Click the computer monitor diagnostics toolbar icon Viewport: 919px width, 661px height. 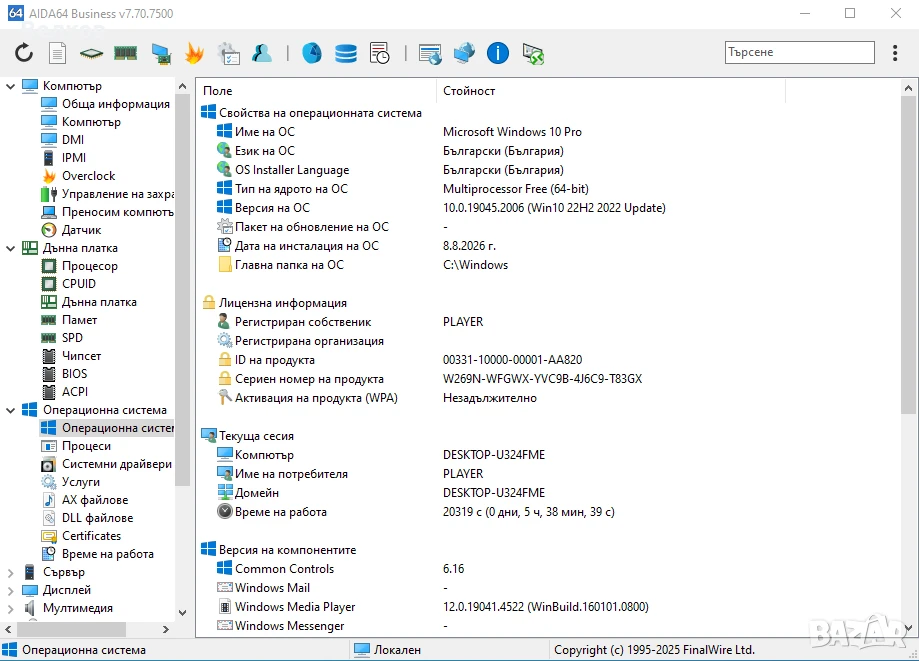point(161,53)
